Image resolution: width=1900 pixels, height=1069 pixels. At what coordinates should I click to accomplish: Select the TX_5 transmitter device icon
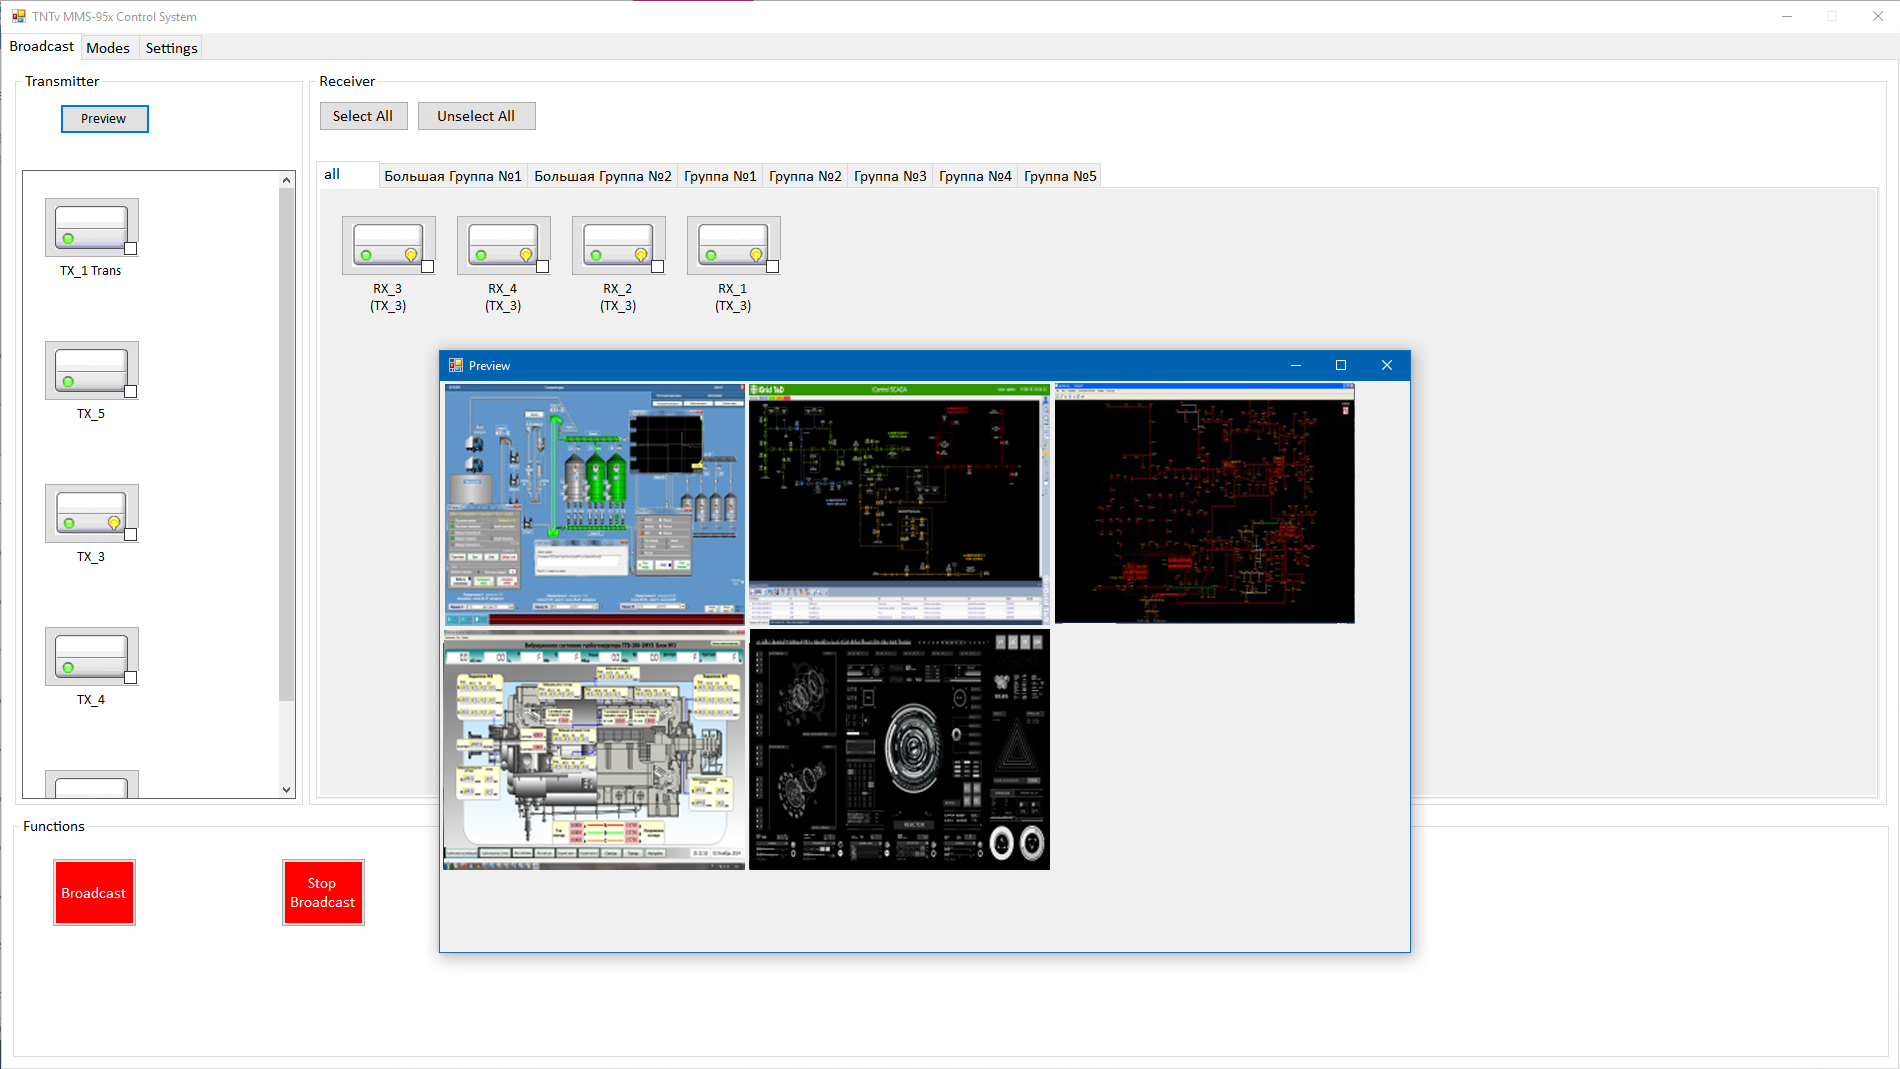click(x=91, y=370)
